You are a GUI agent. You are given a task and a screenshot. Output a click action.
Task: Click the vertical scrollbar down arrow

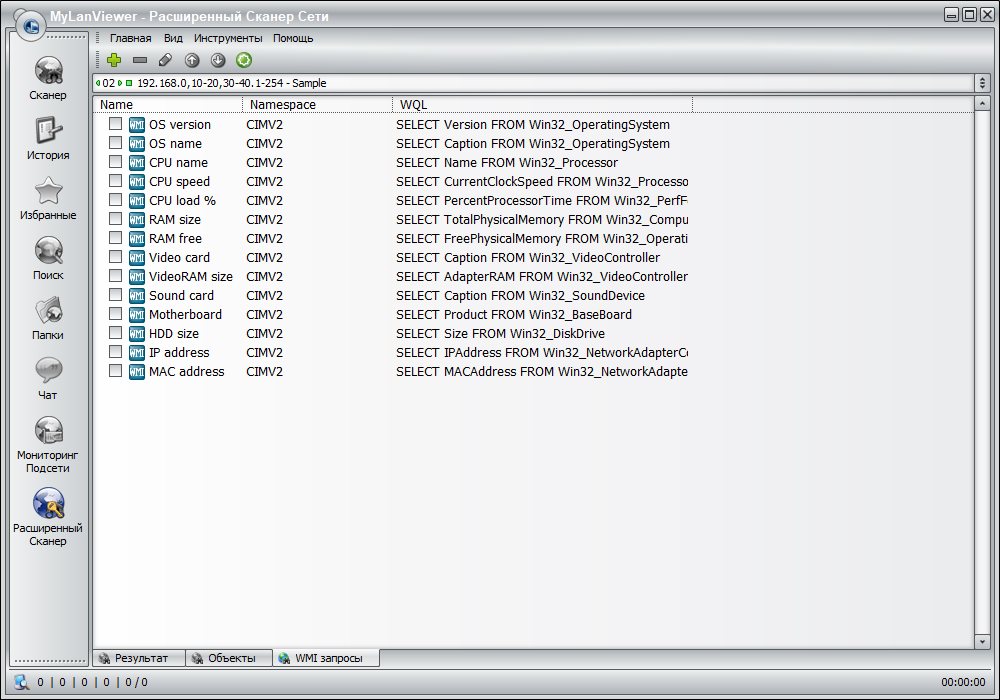(982, 641)
